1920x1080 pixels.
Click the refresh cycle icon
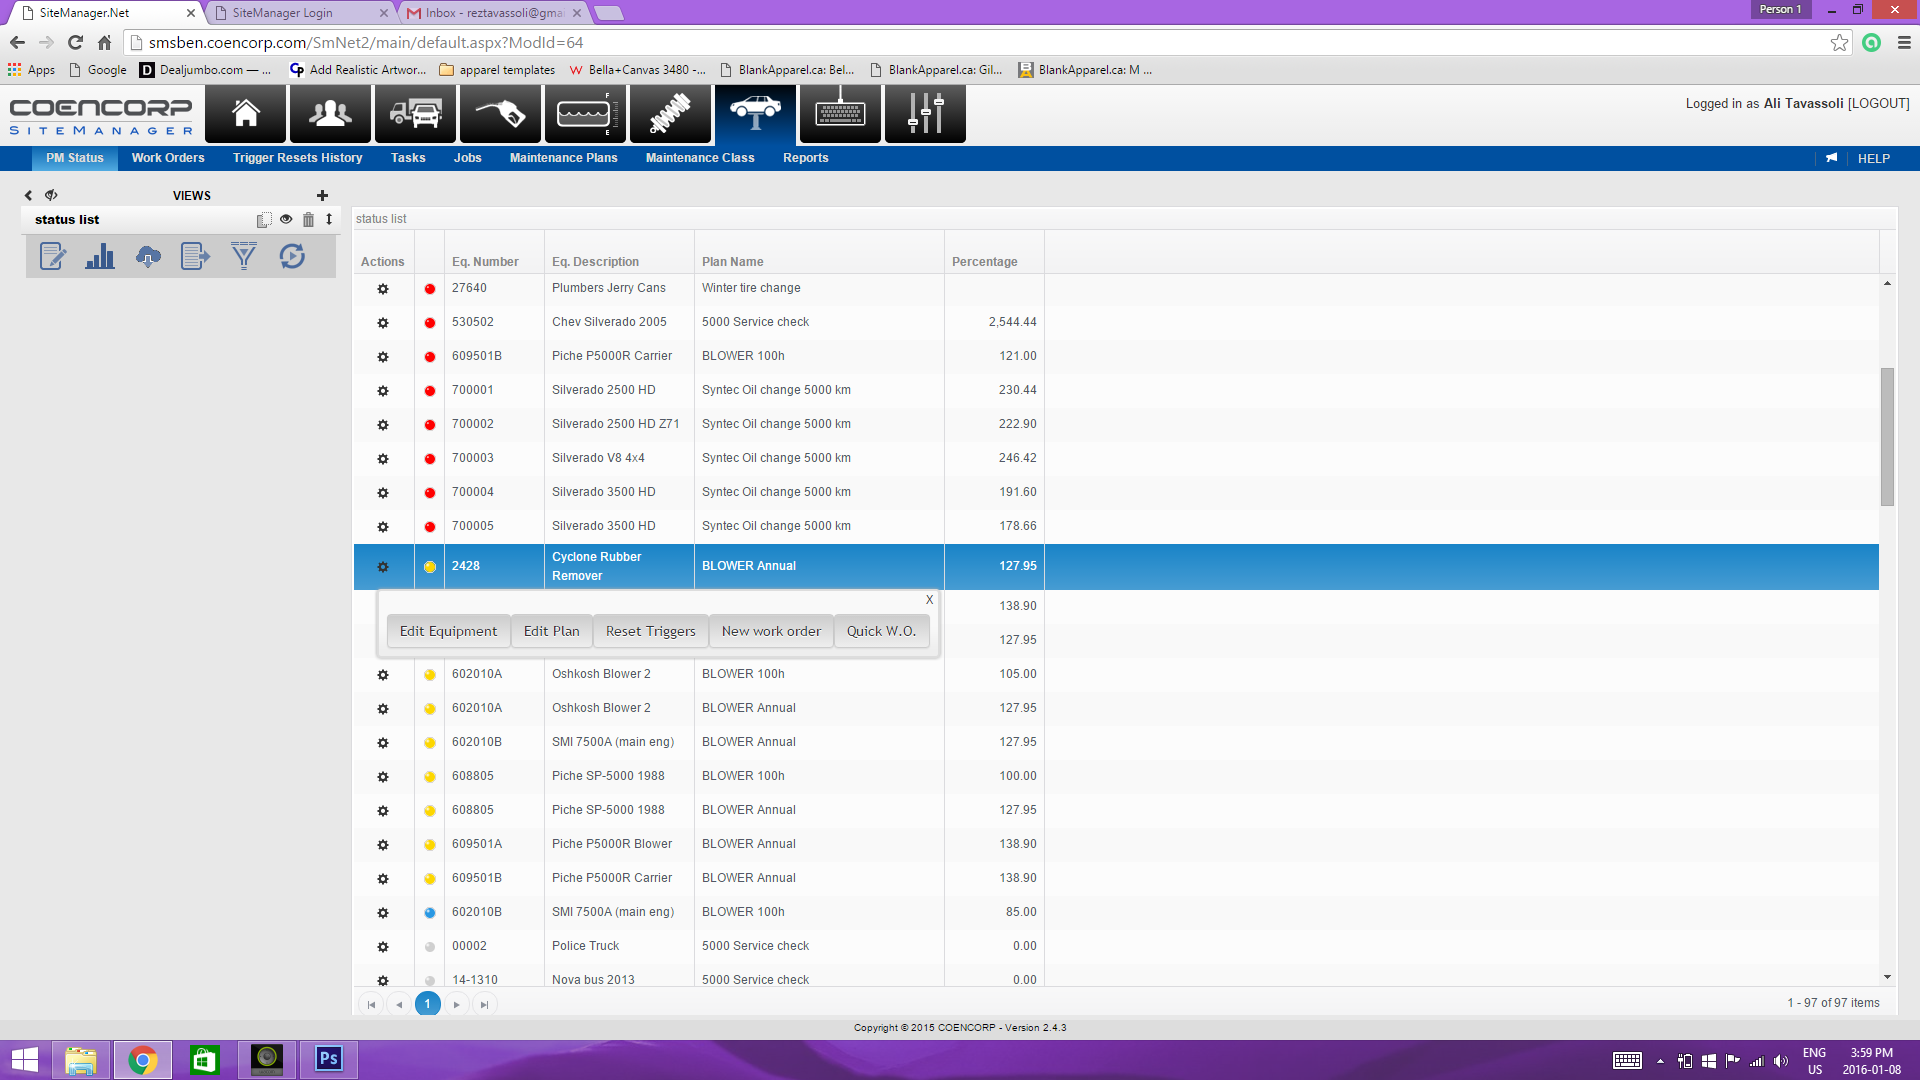[292, 257]
